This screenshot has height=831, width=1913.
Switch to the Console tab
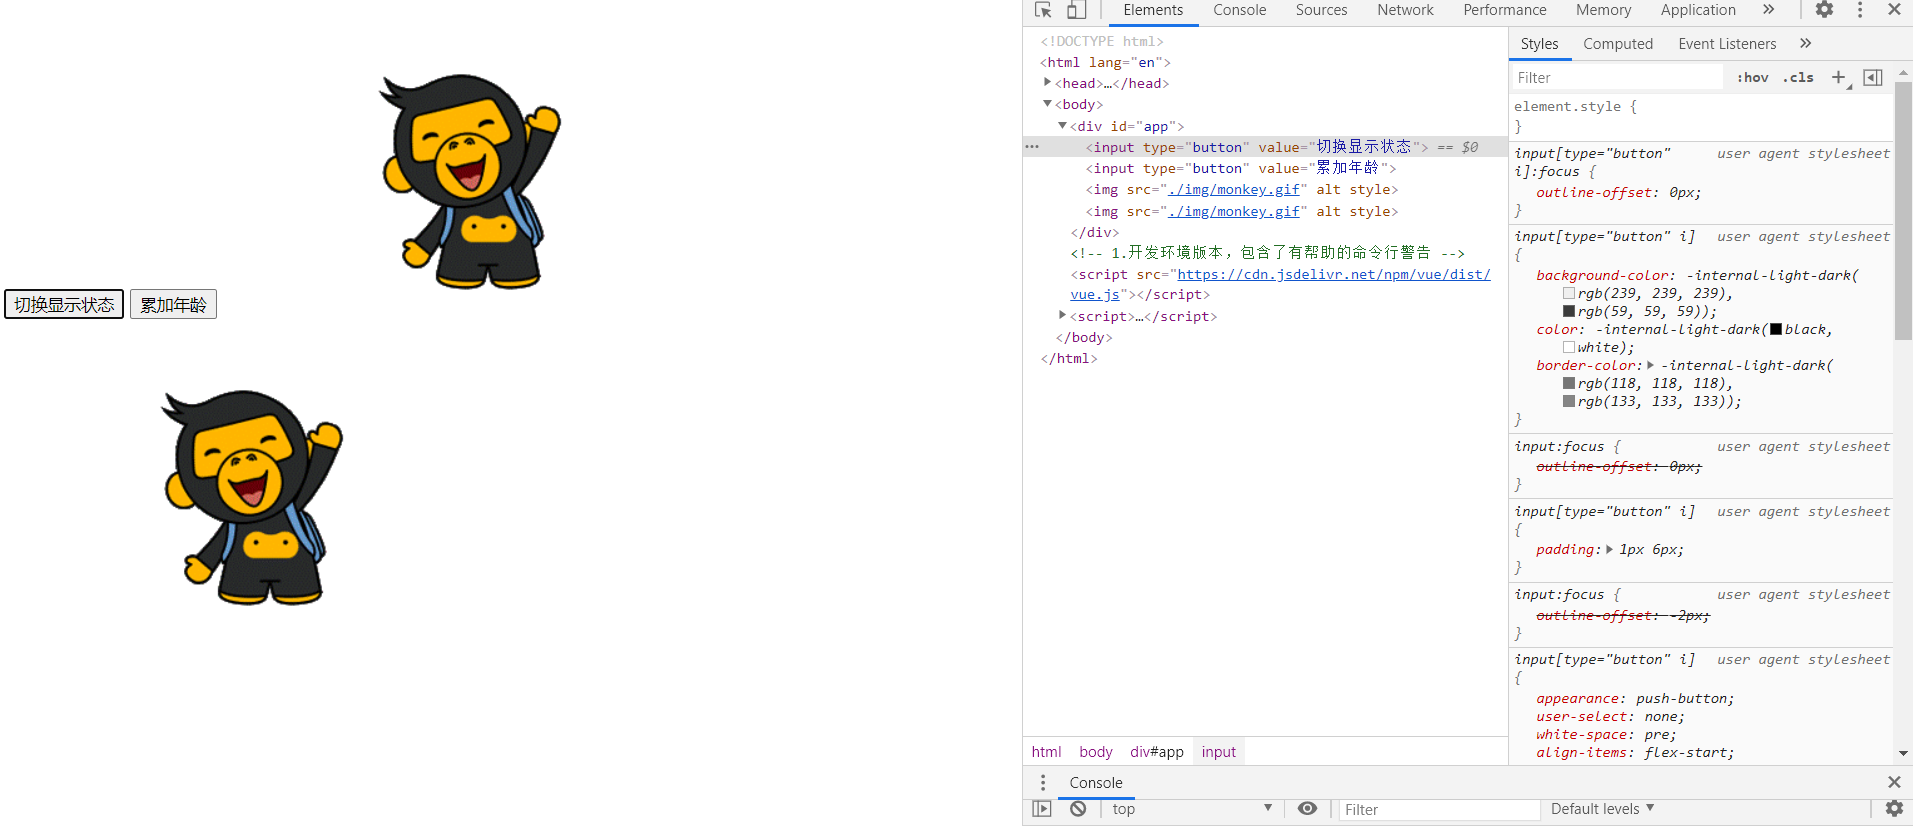pos(1240,10)
